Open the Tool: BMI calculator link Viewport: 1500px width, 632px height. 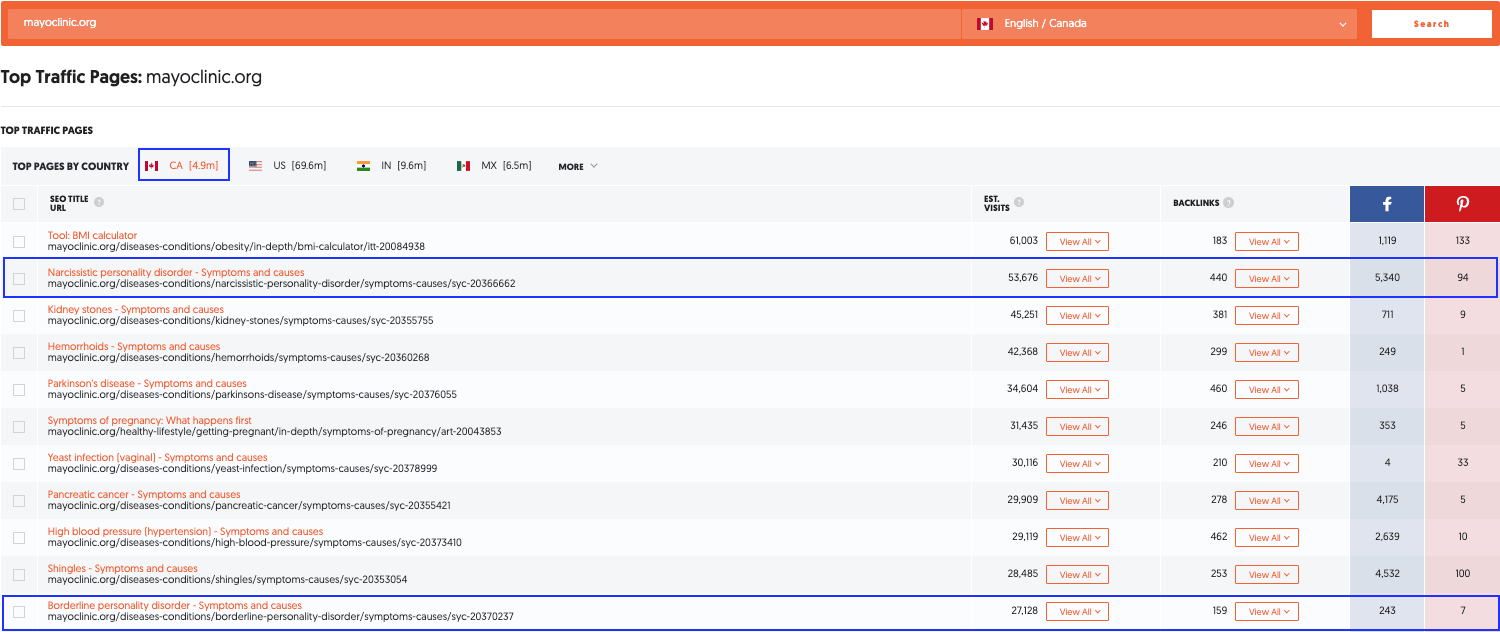click(92, 236)
